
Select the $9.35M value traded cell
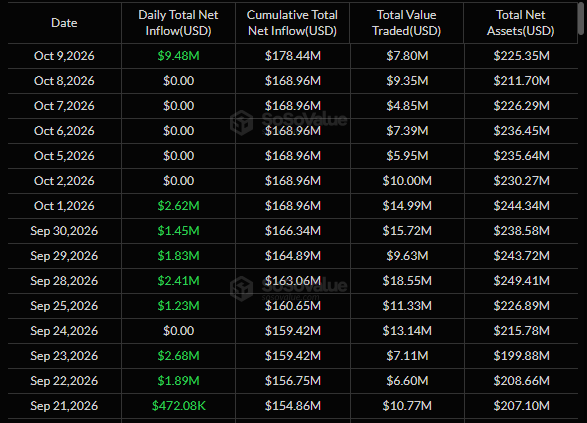(x=407, y=81)
